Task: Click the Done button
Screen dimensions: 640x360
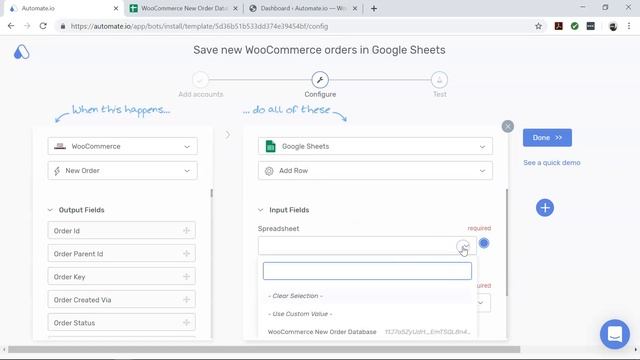Action: (547, 138)
